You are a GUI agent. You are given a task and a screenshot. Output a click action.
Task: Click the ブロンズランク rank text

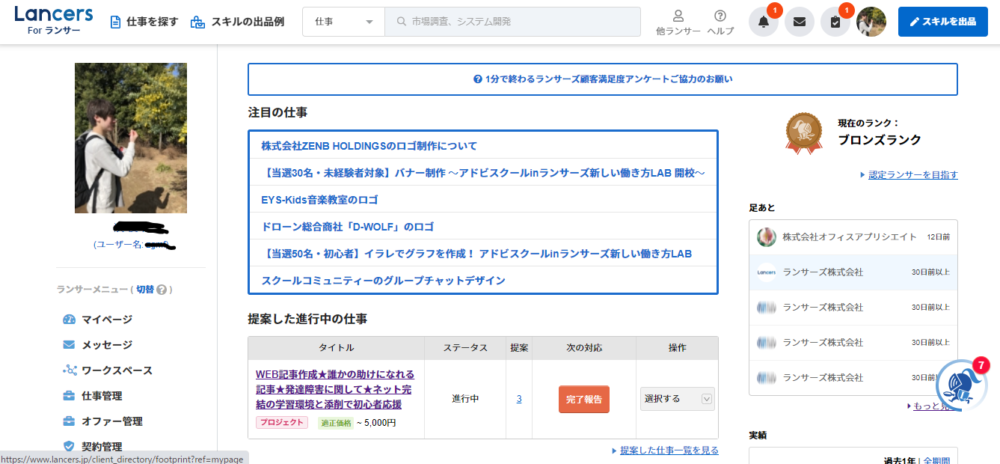click(879, 140)
